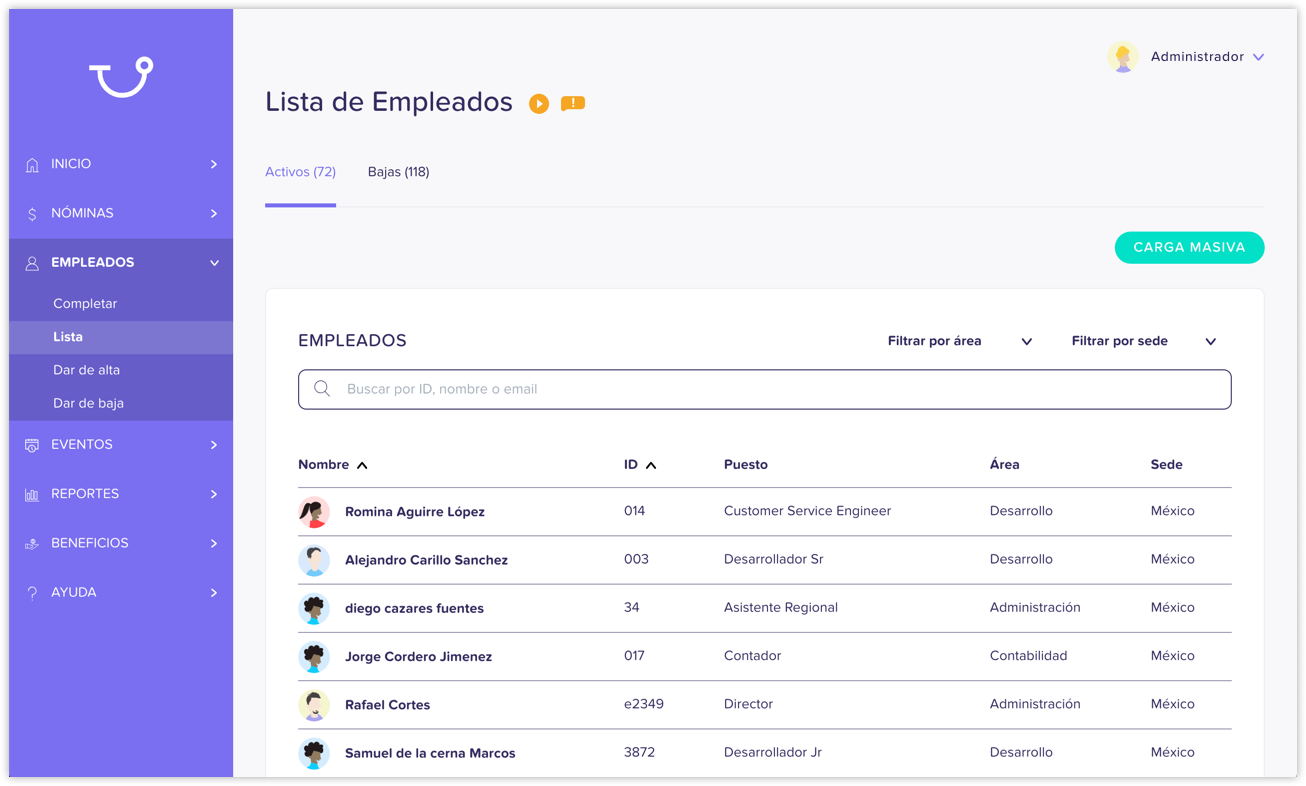Click the app logo in the sidebar
The width and height of the screenshot is (1306, 786).
coord(121,77)
